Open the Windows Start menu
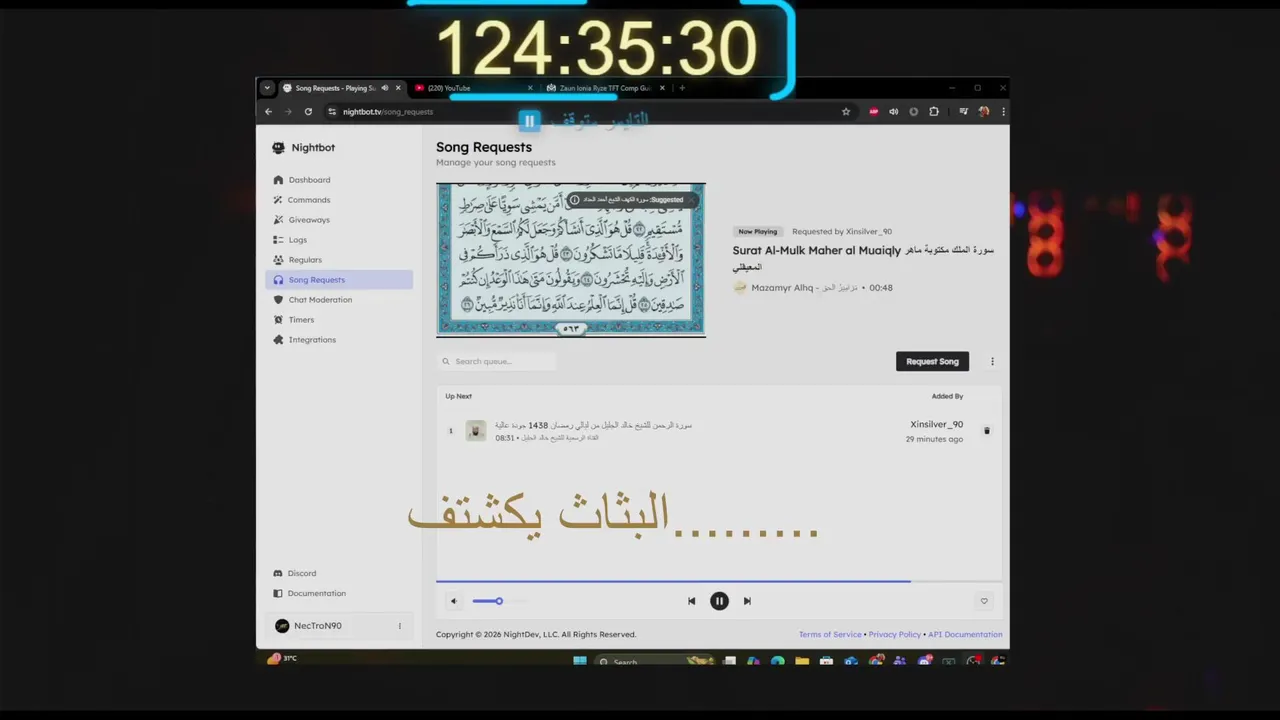The height and width of the screenshot is (720, 1280). tap(580, 661)
